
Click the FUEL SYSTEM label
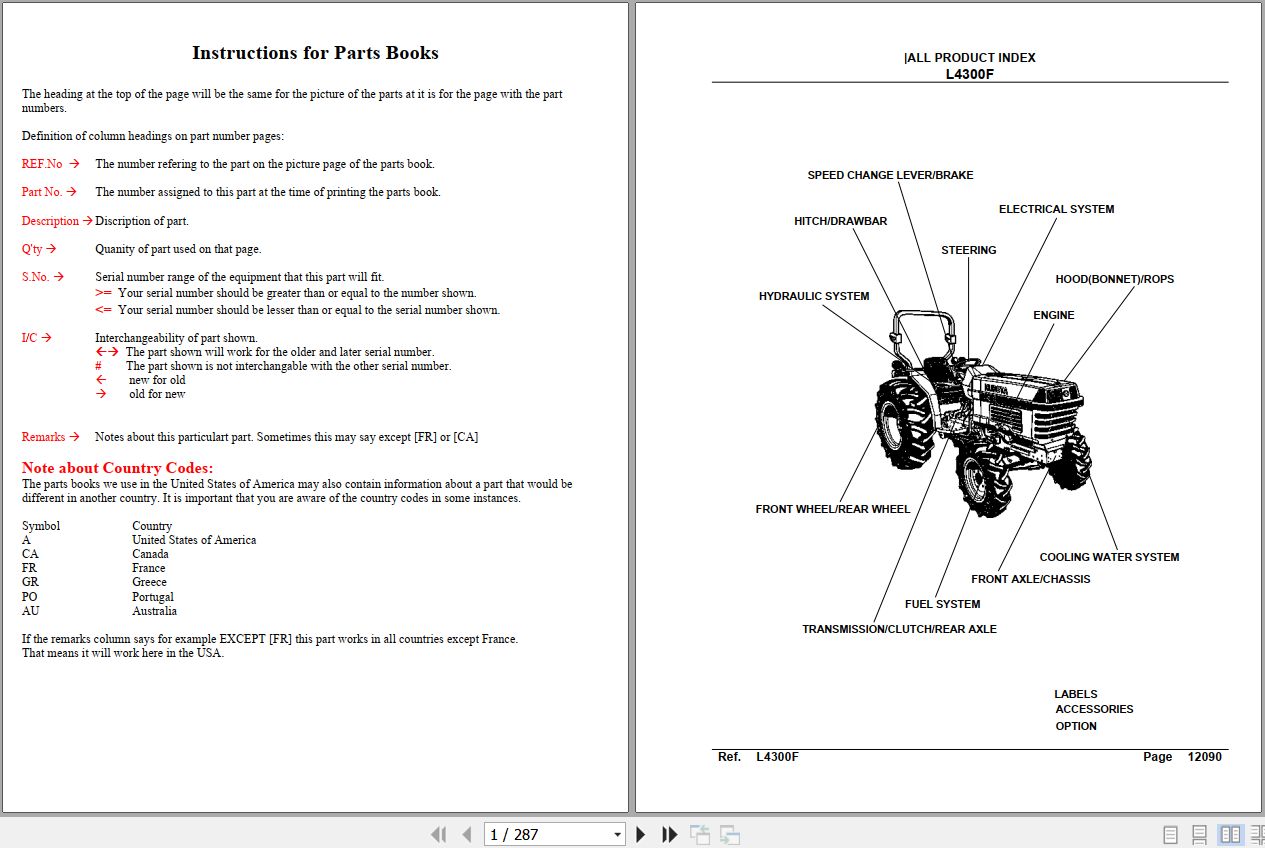click(942, 604)
